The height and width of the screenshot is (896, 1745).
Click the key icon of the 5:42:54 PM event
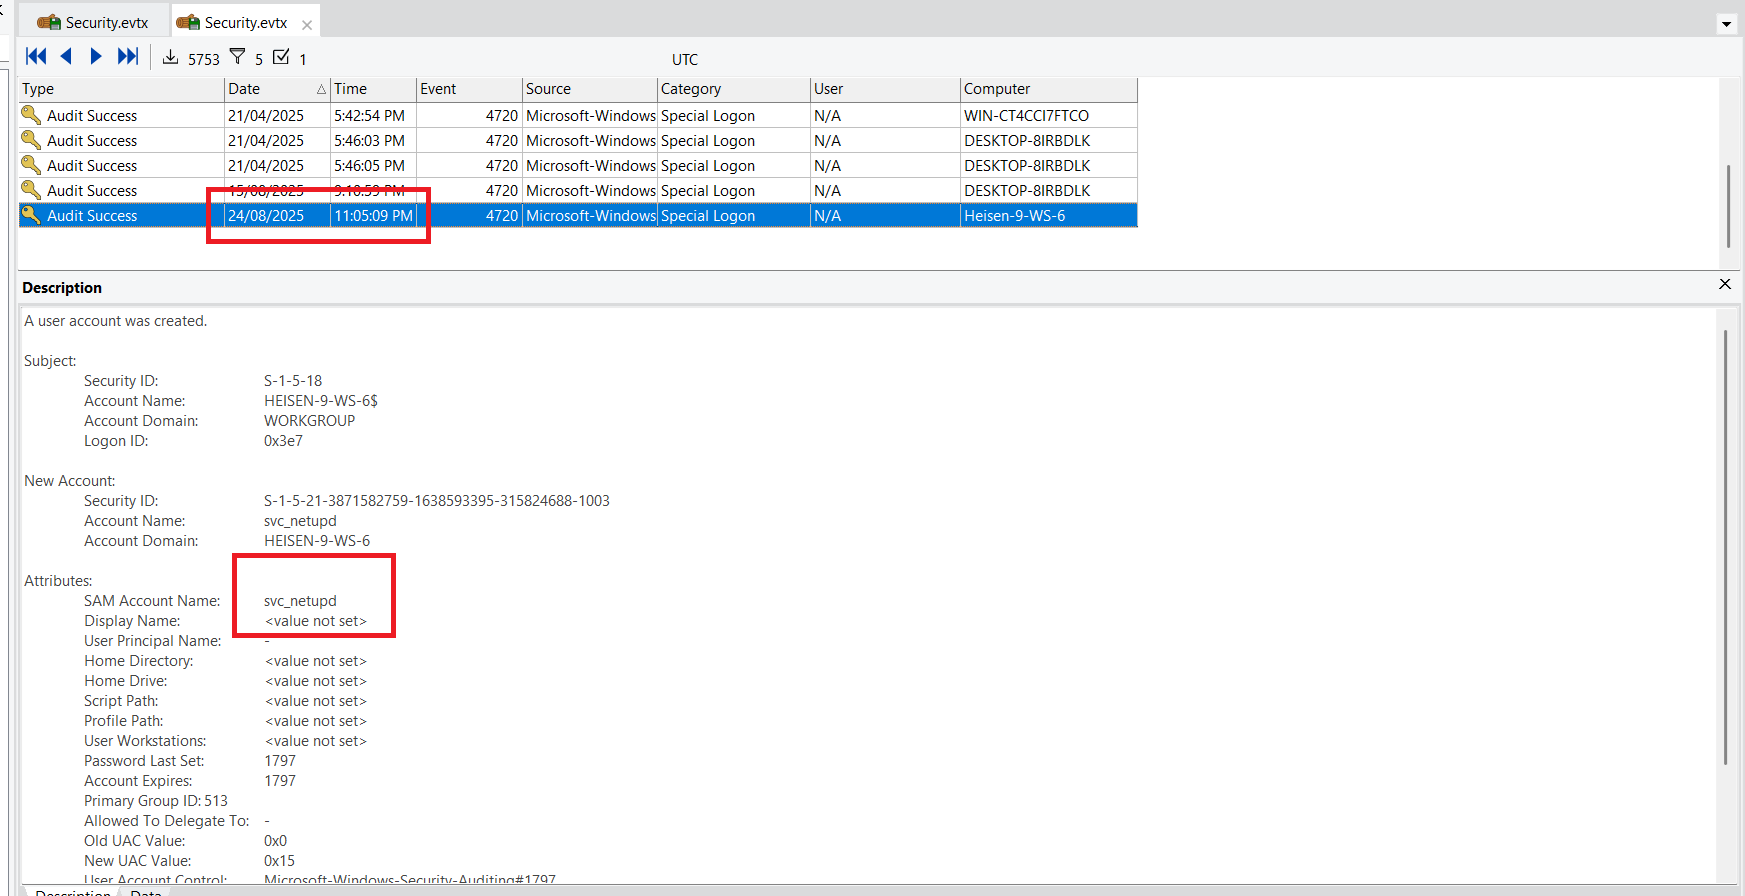point(31,115)
